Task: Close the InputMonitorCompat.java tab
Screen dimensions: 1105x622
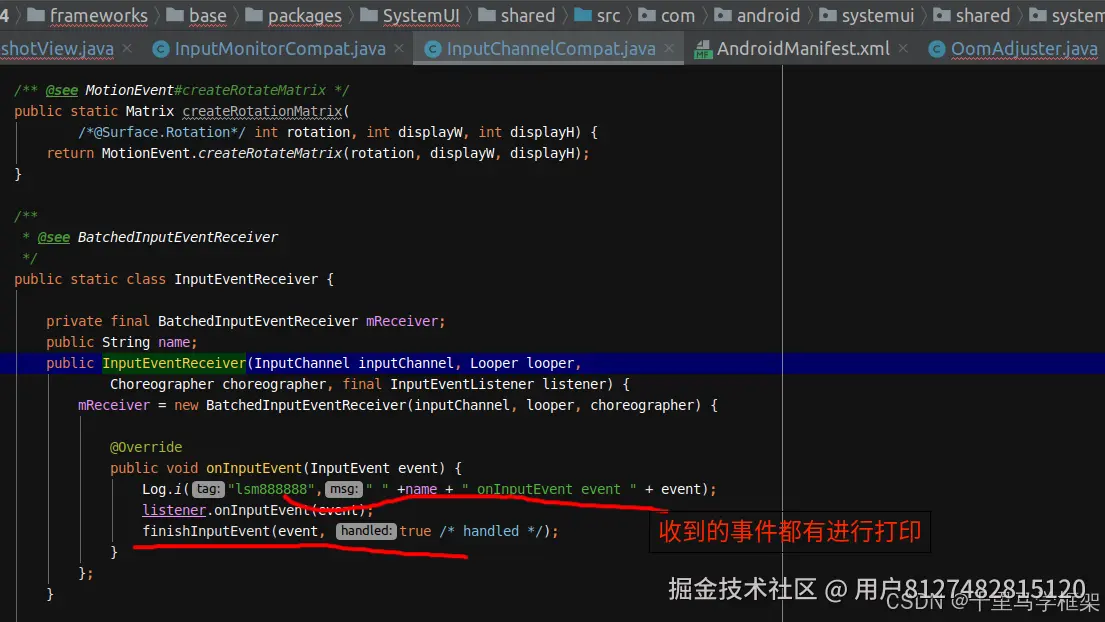Action: click(399, 48)
